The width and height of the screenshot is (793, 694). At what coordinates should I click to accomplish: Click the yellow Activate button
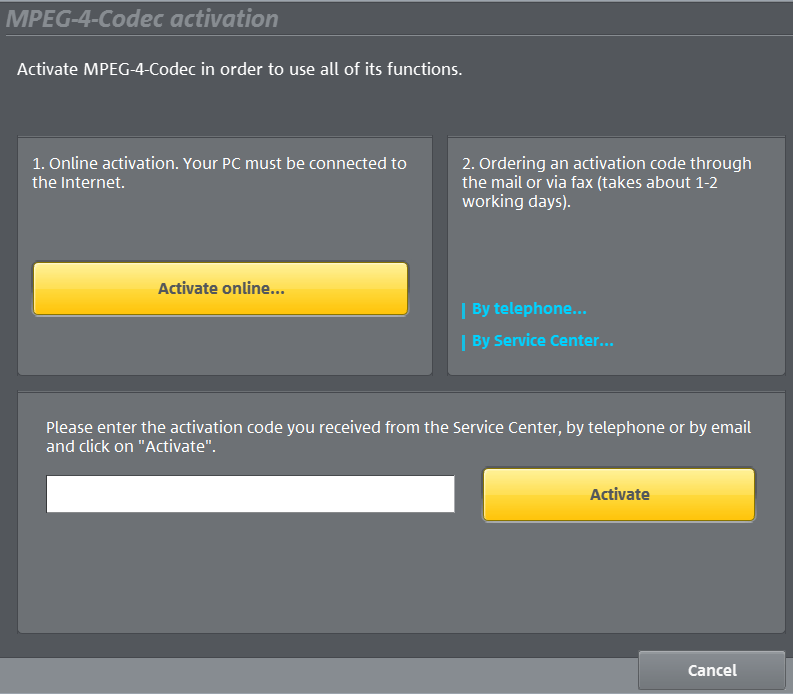click(x=619, y=494)
